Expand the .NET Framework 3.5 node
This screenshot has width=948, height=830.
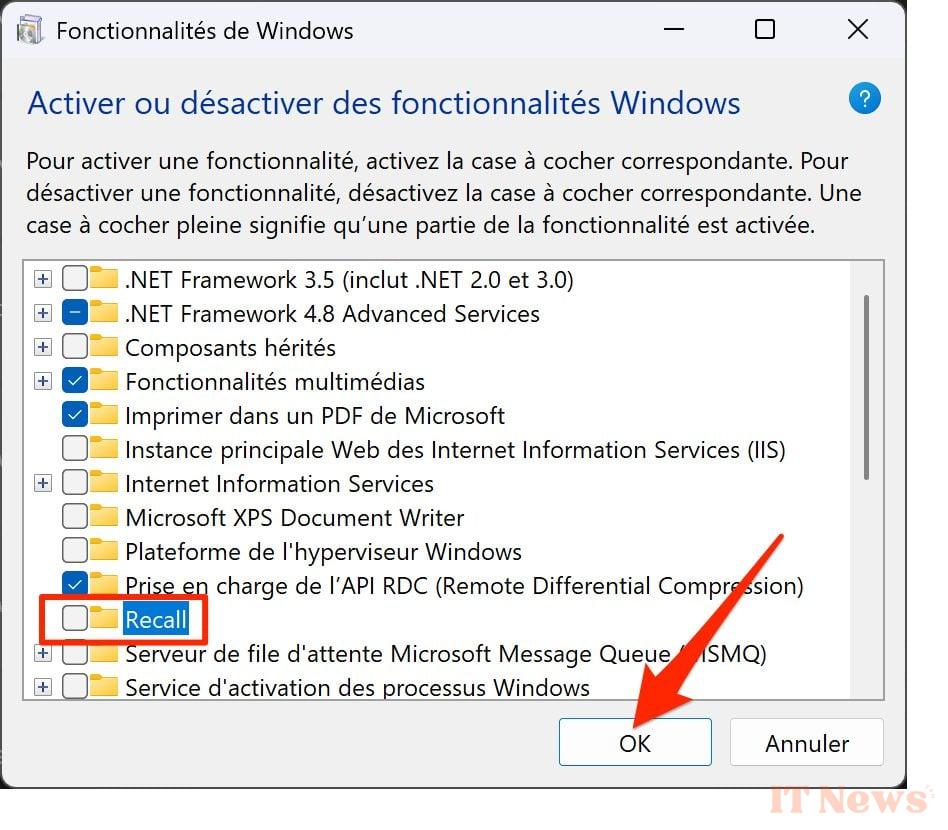(42, 279)
